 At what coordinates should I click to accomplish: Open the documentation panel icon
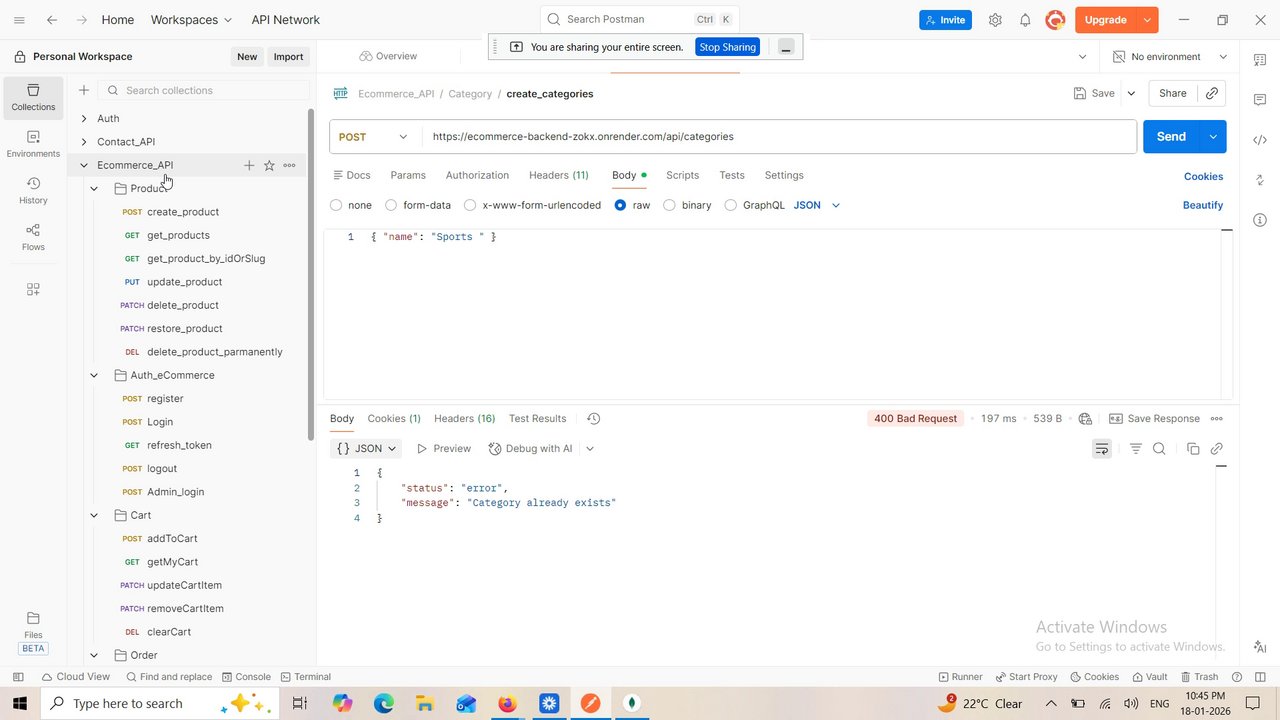coord(1259,60)
